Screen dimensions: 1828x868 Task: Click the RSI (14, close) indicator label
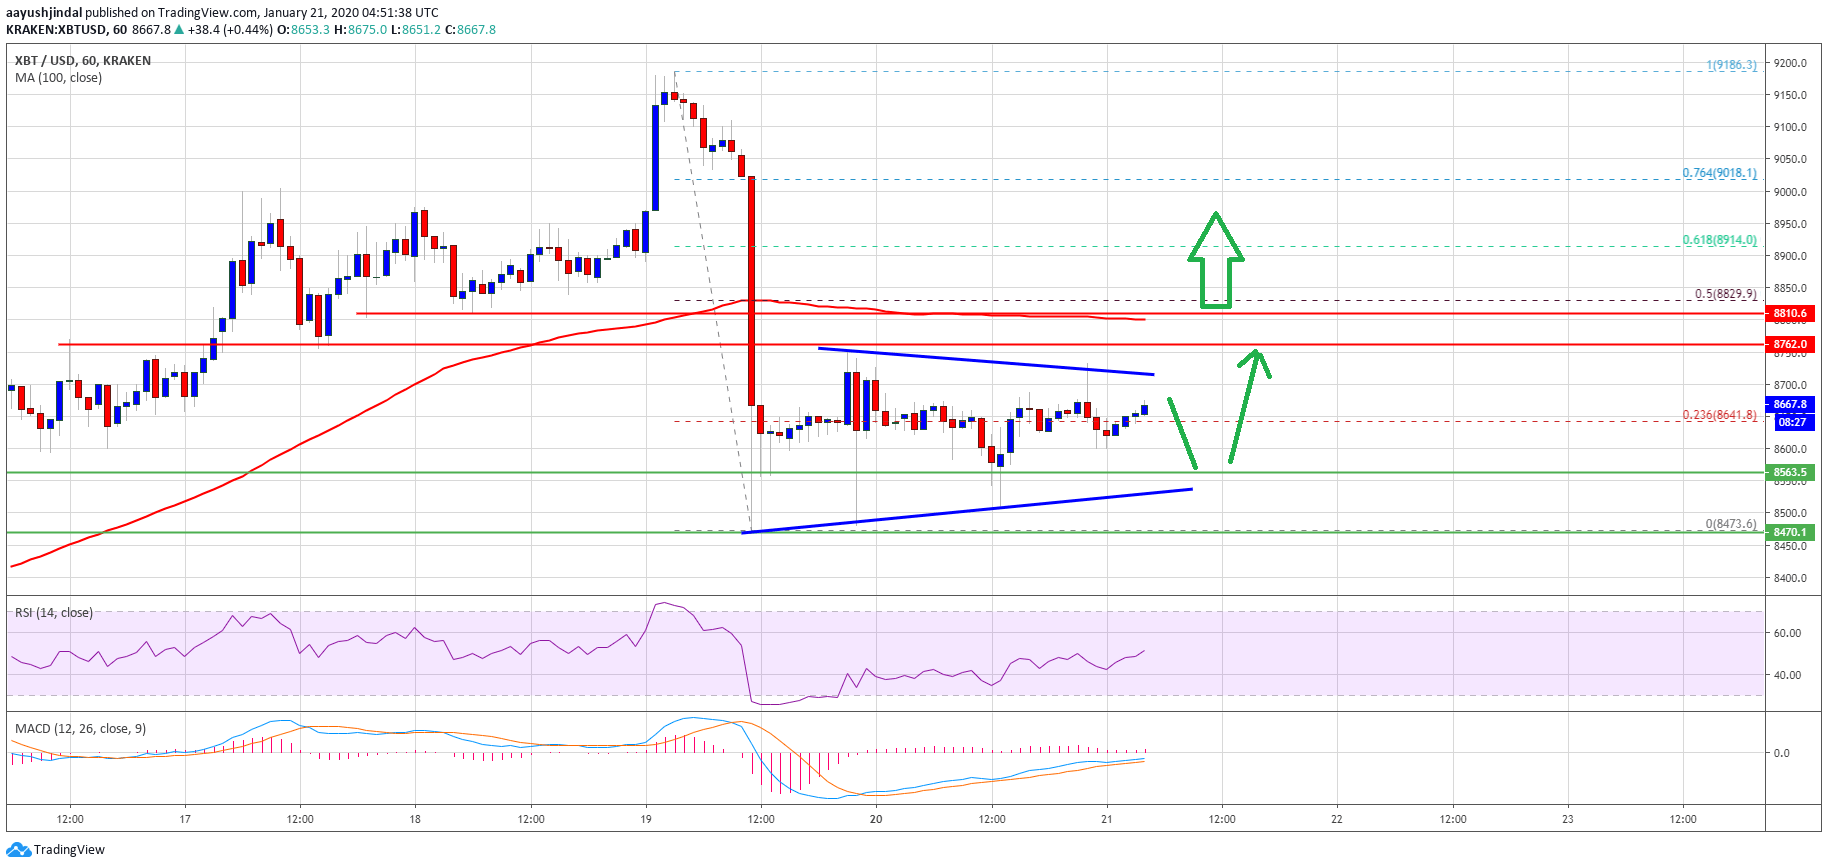(x=54, y=613)
